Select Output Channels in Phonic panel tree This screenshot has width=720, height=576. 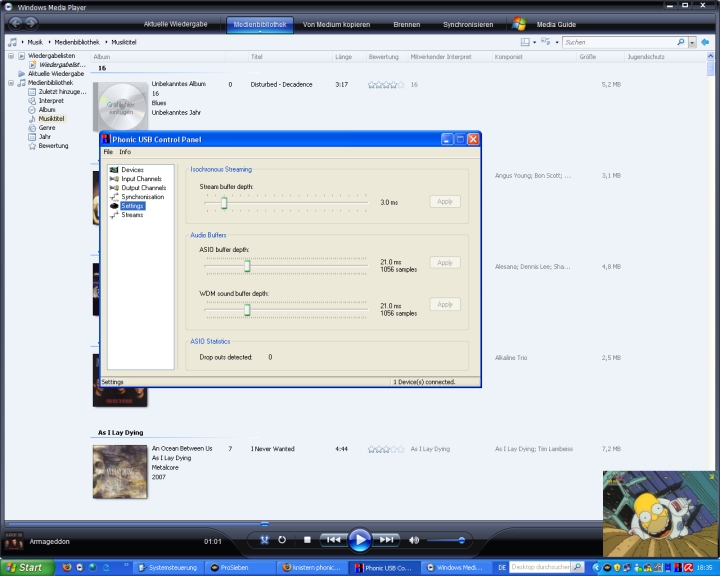[x=143, y=187]
